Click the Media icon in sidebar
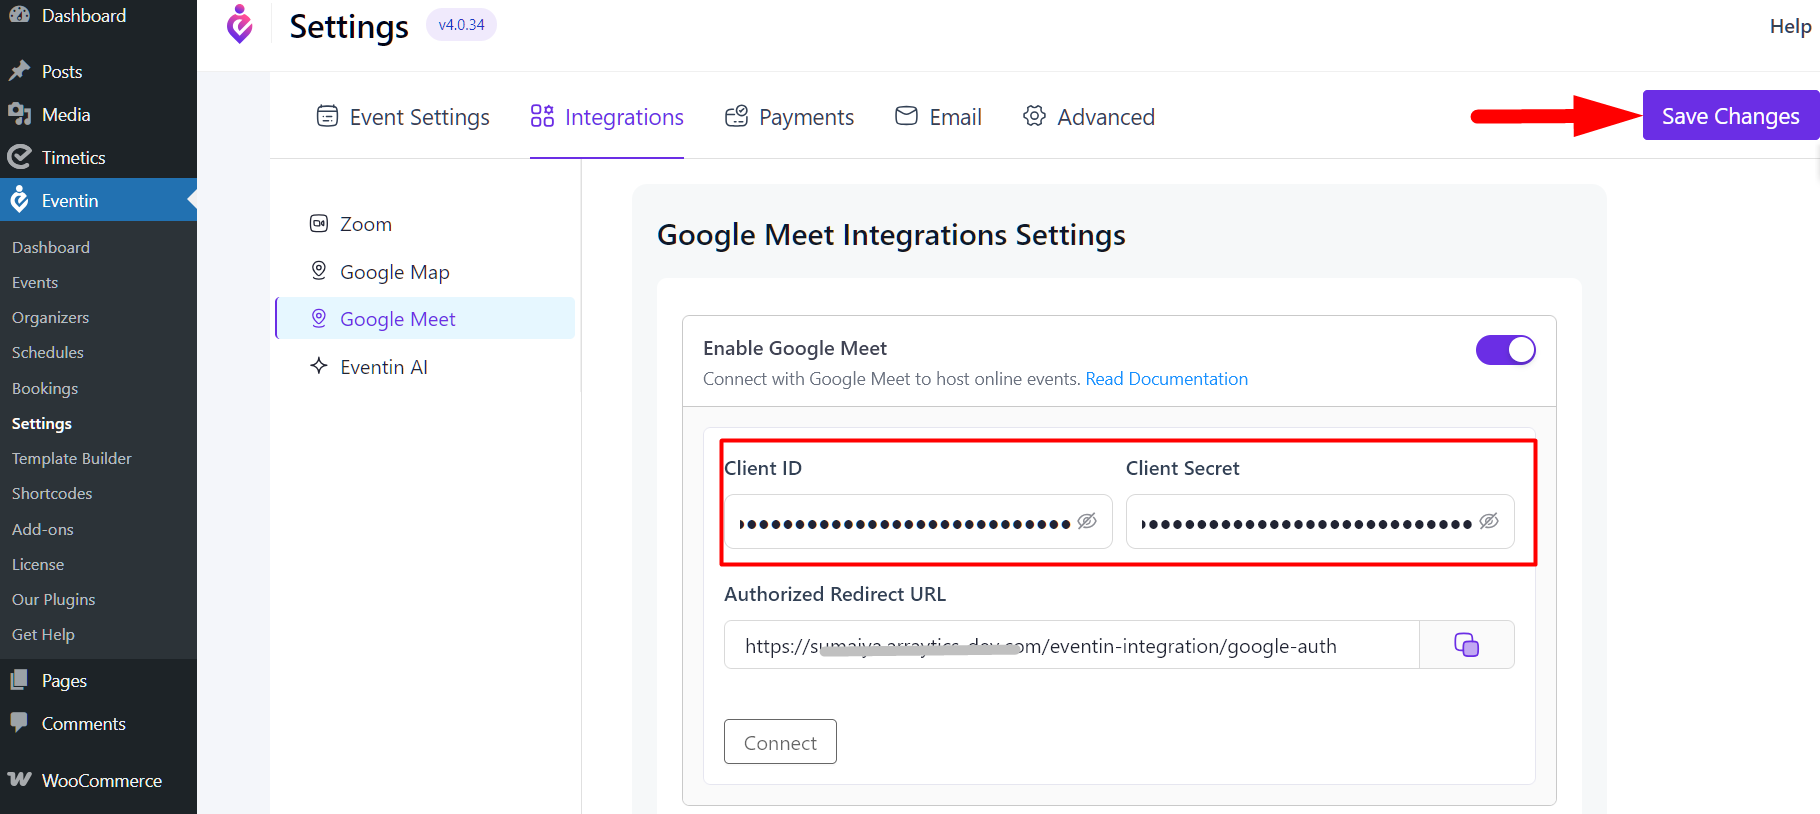Viewport: 1820px width, 814px height. pos(19,114)
